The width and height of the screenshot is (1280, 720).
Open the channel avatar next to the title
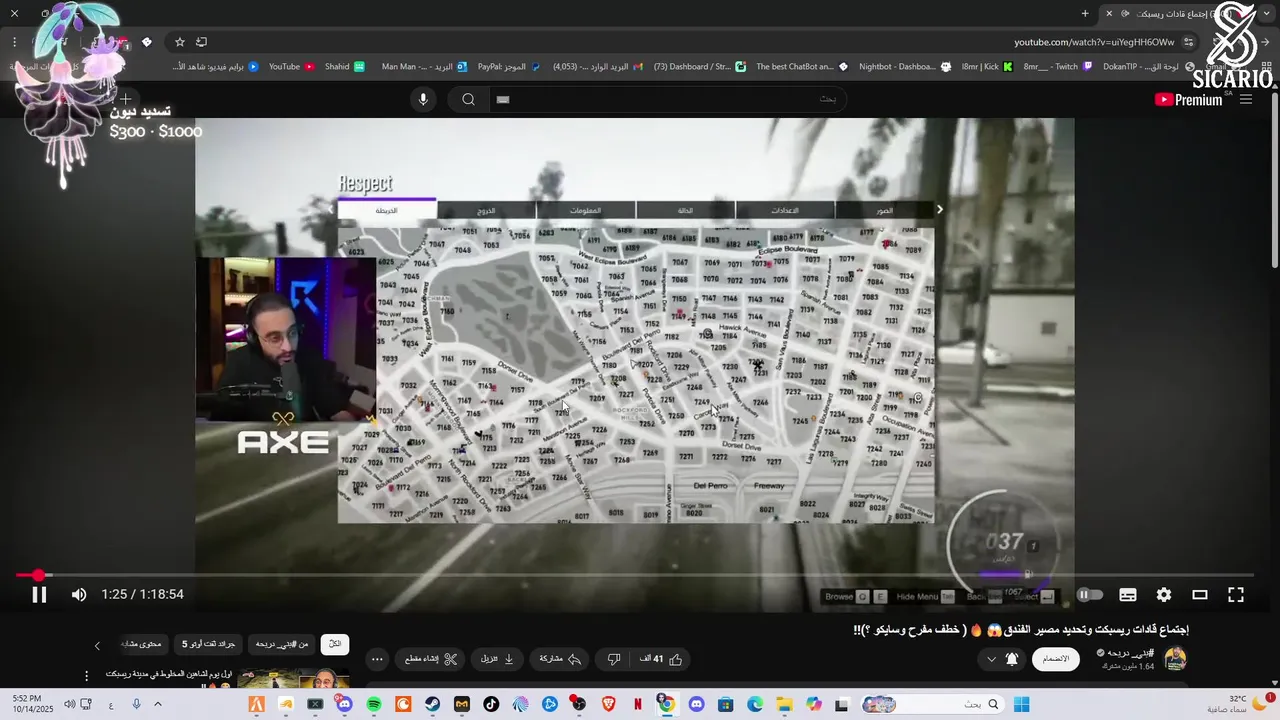point(1176,659)
